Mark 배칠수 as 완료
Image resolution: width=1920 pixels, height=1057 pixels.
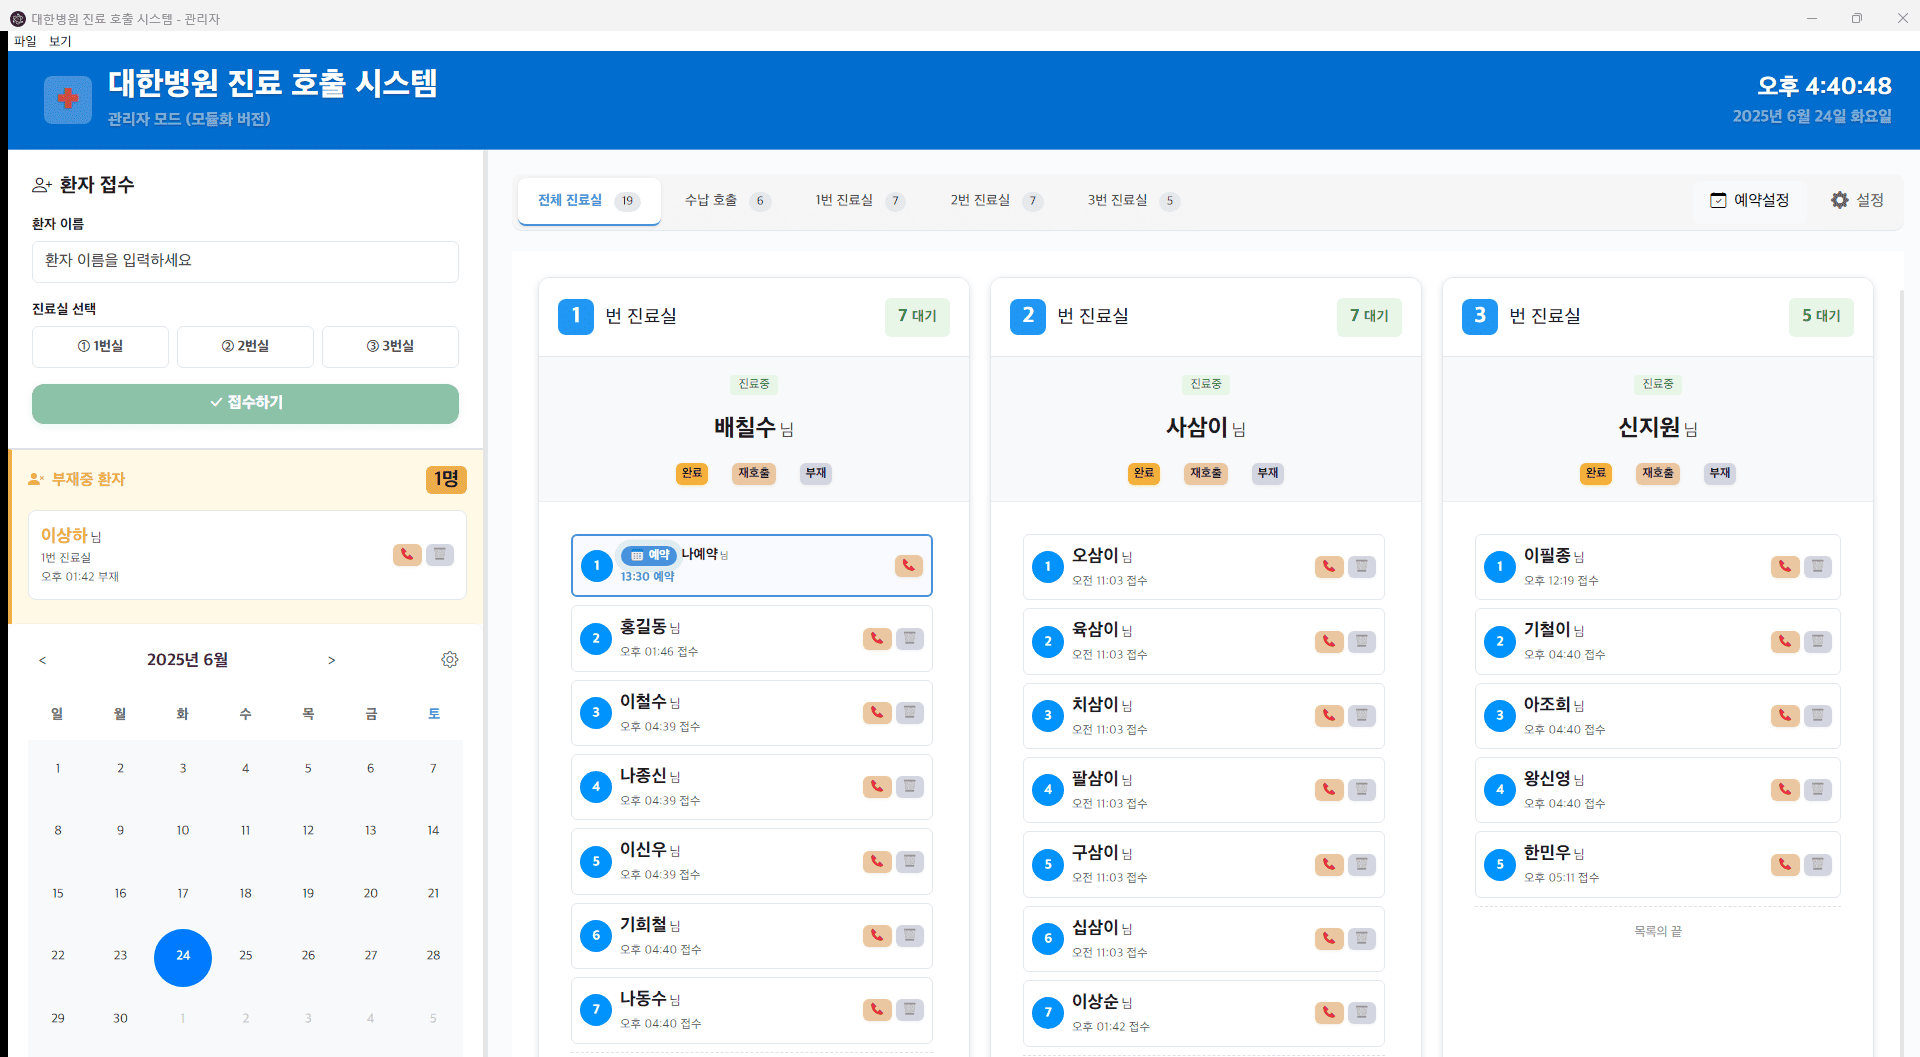coord(691,473)
